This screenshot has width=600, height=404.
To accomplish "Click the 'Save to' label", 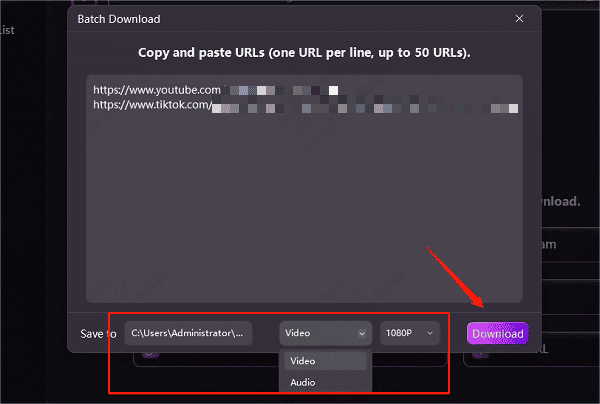I will 98,333.
